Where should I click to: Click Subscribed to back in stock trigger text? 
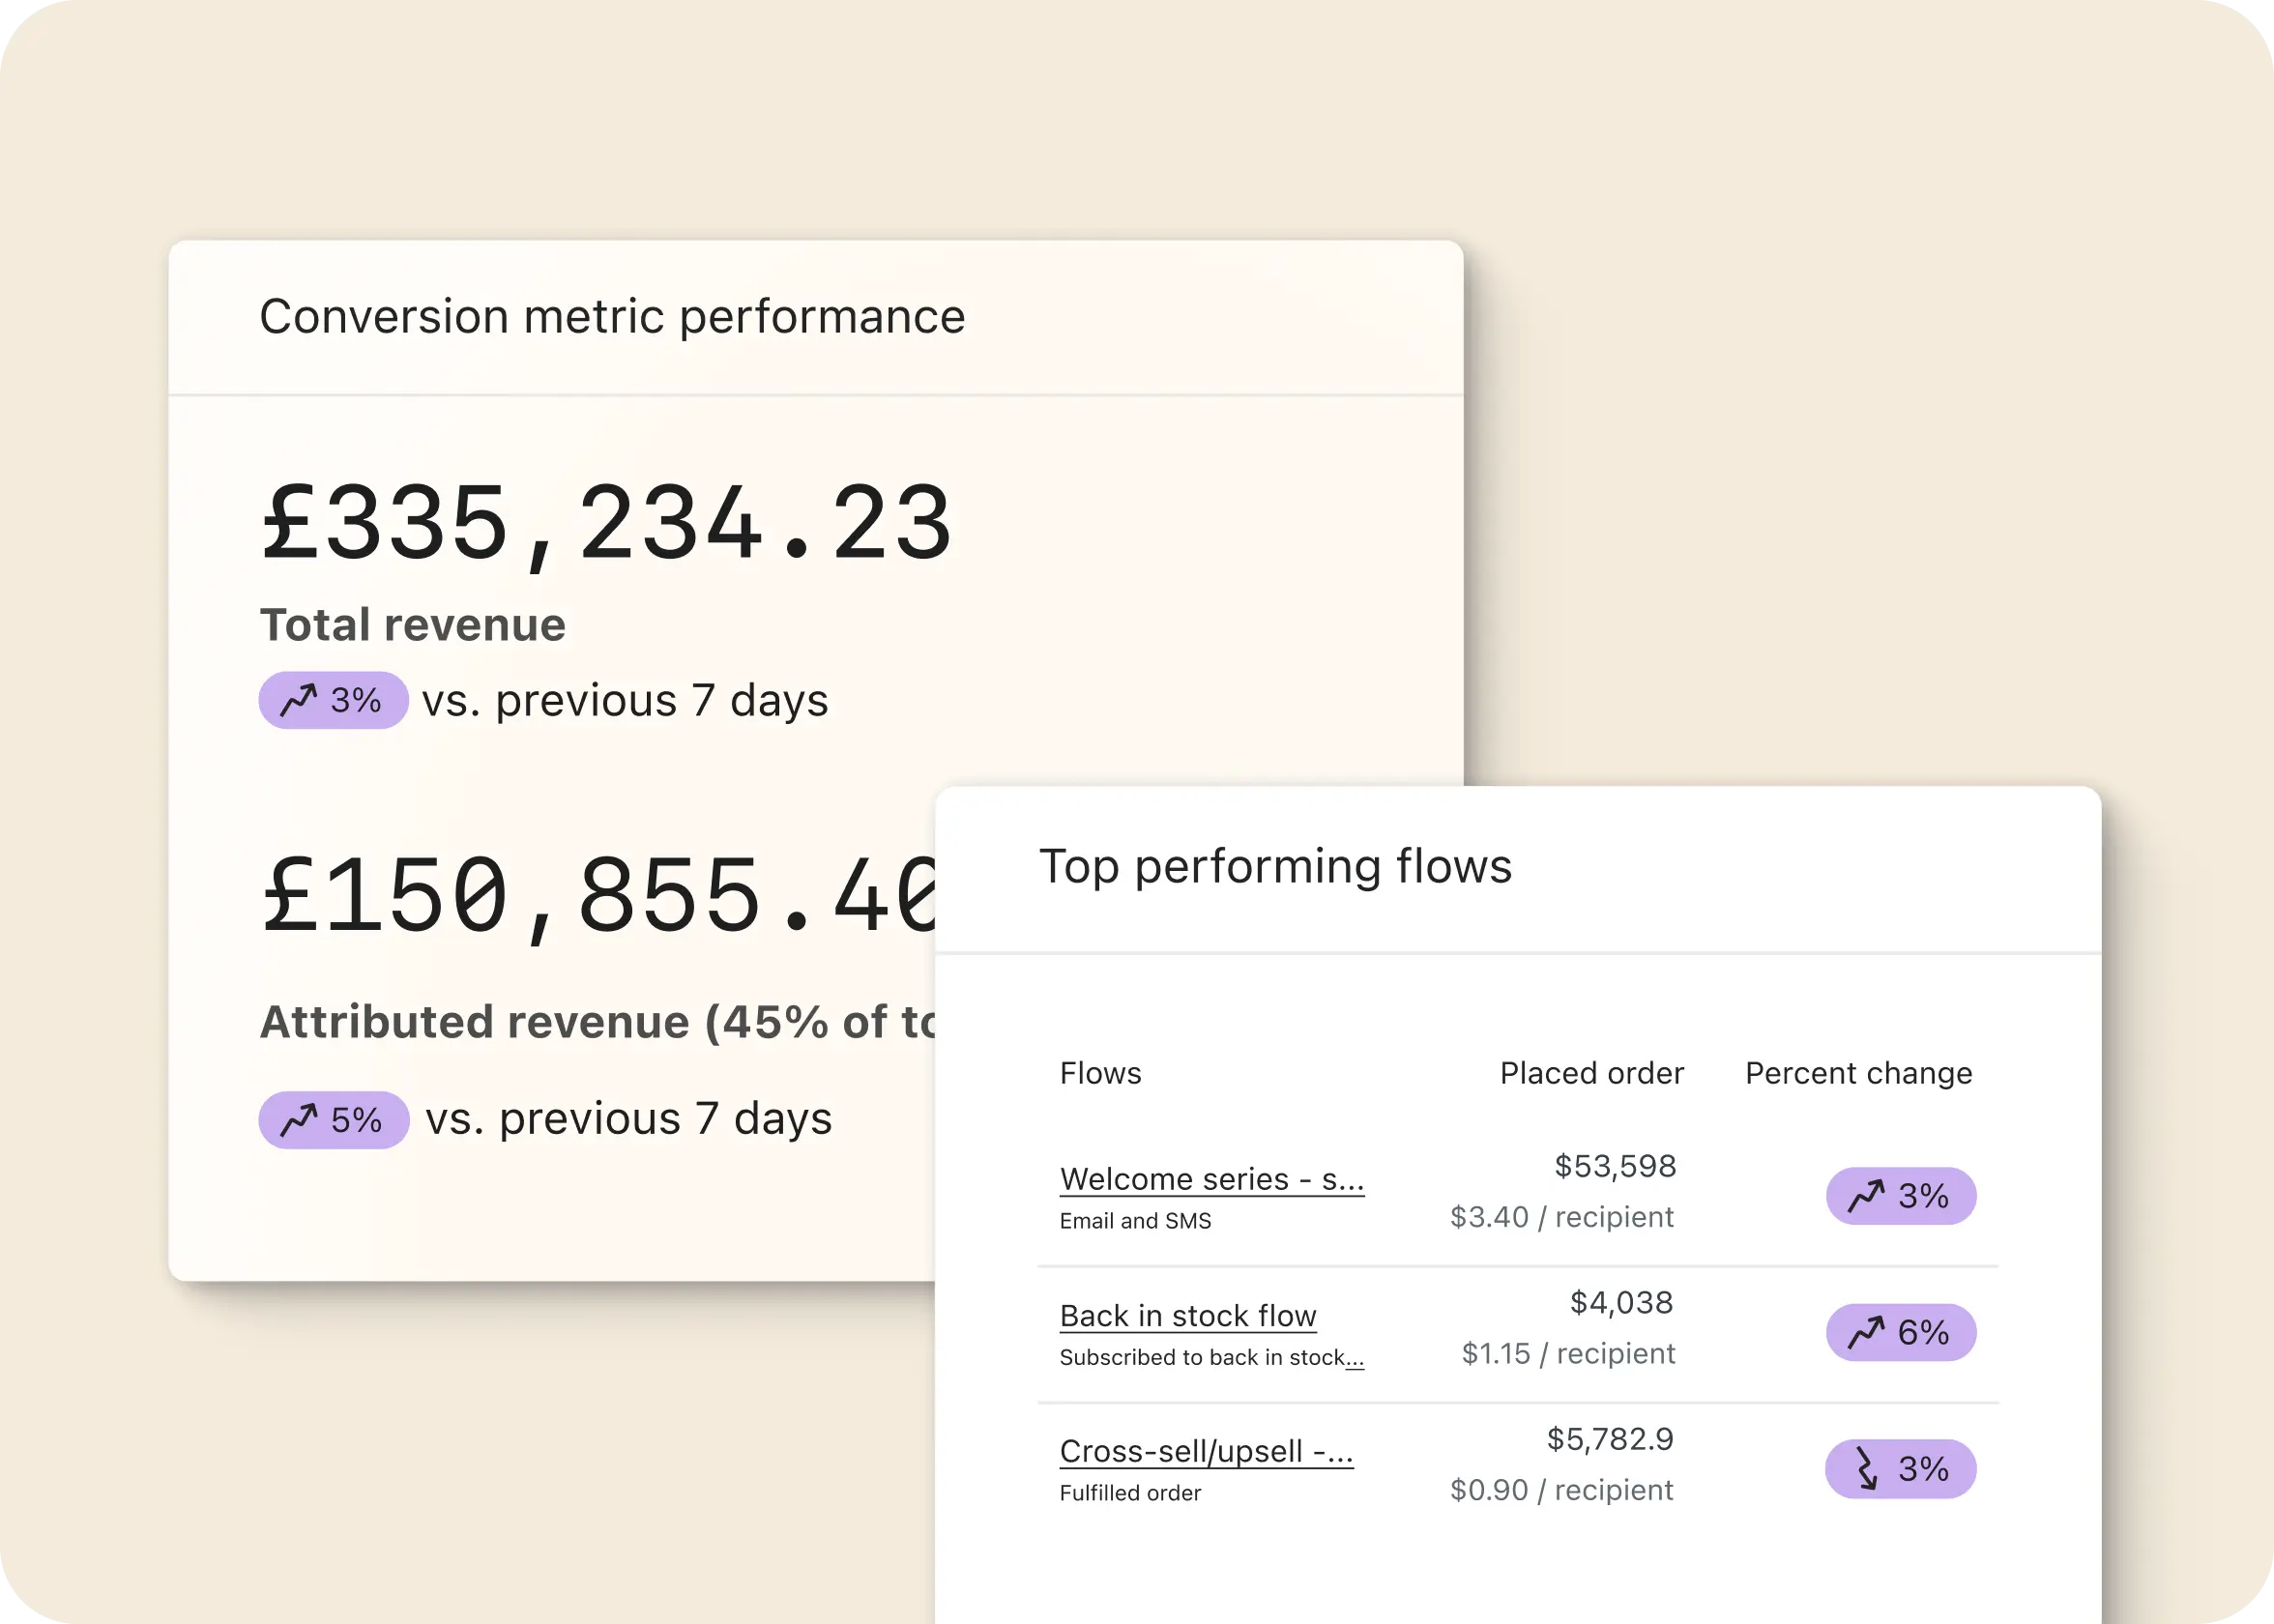pos(1211,1357)
